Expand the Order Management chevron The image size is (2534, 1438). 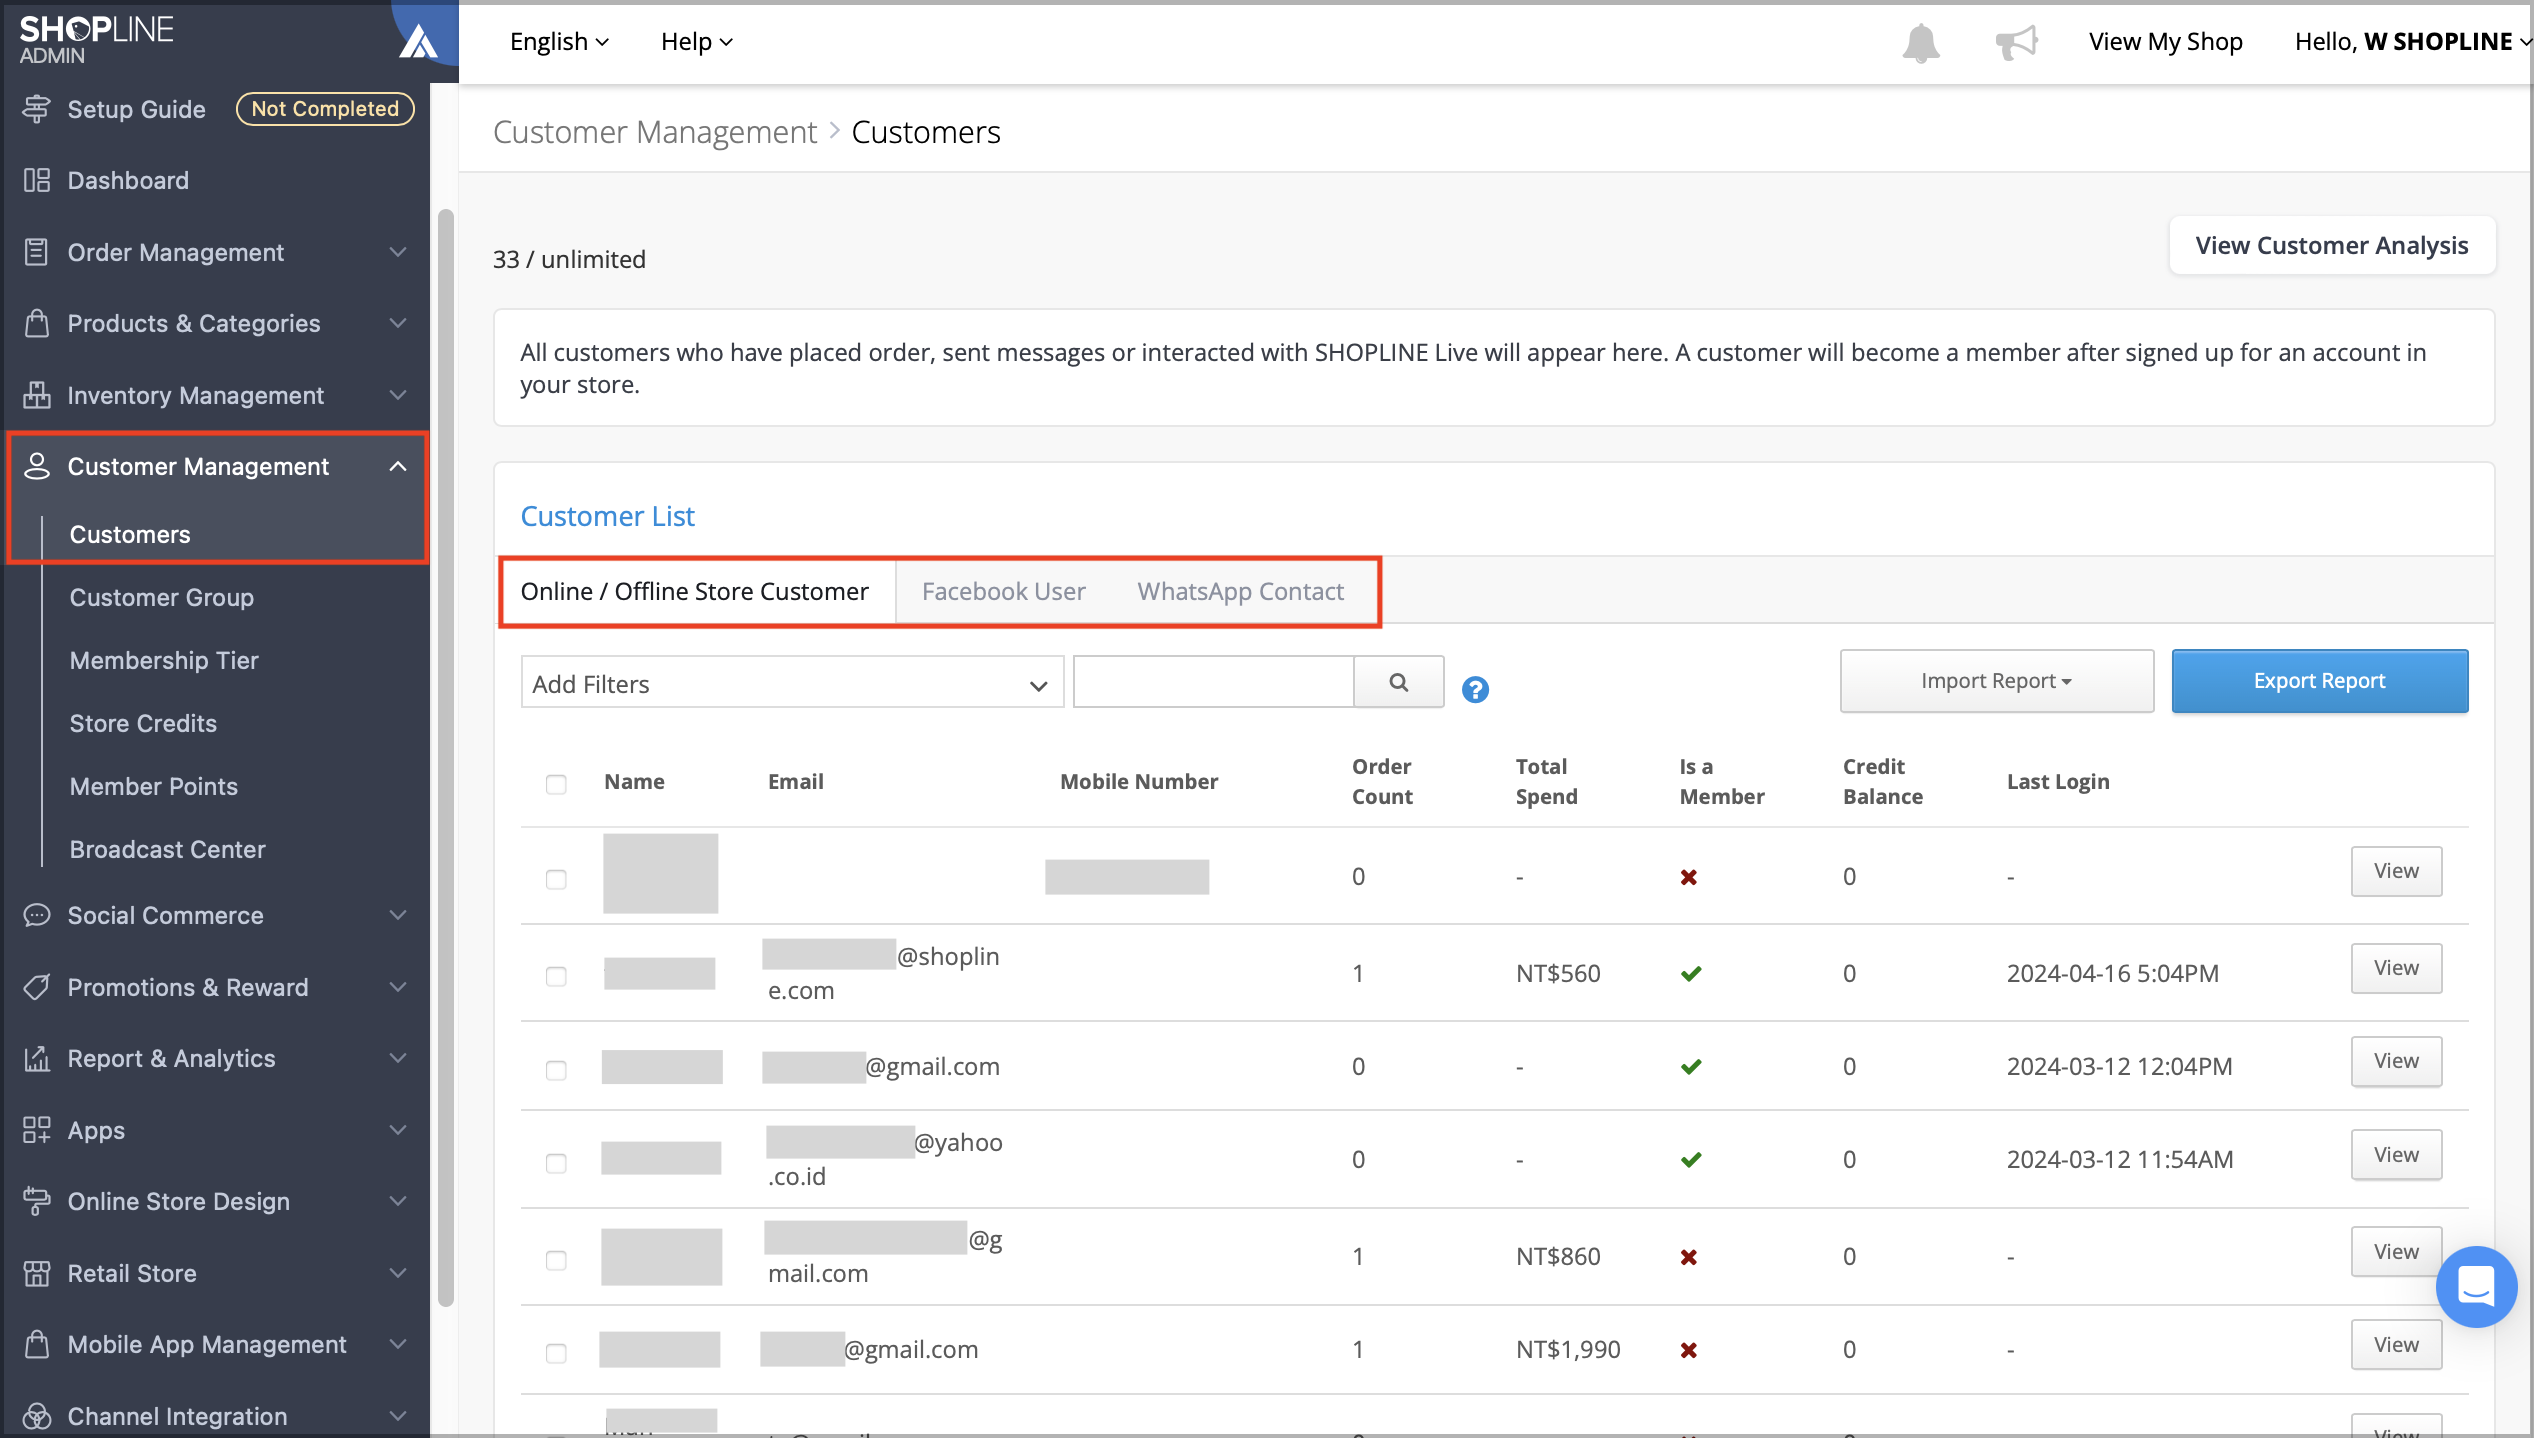398,252
